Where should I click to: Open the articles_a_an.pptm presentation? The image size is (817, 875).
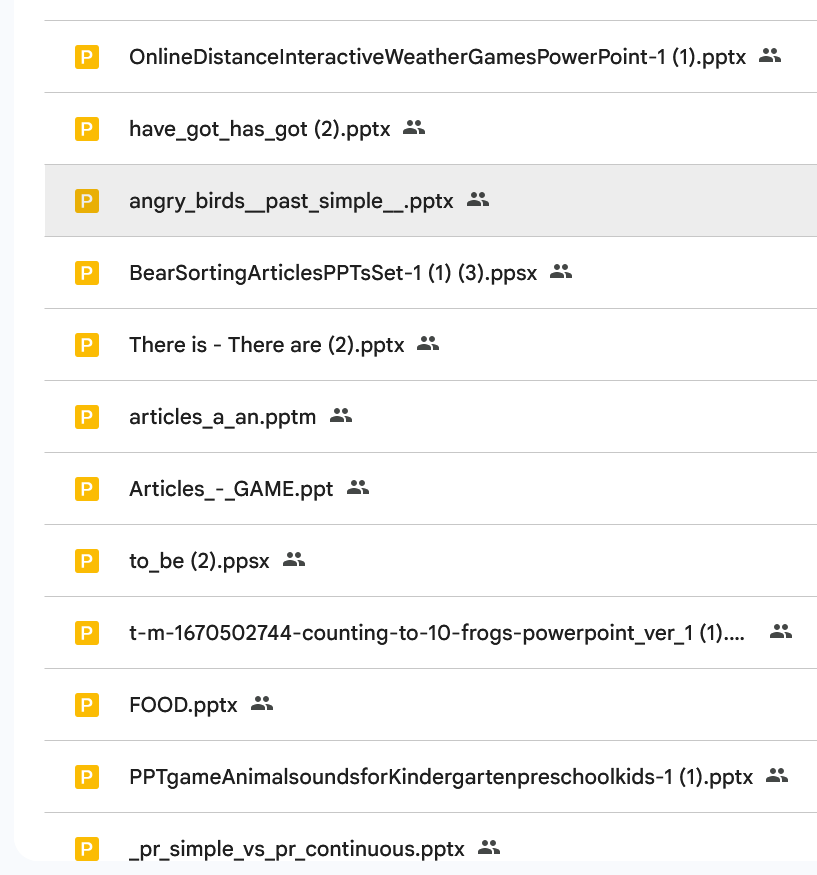(222, 417)
